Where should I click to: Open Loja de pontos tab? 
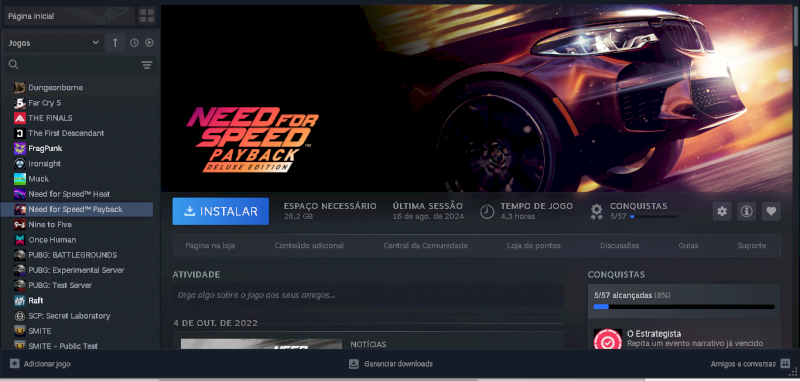tap(534, 246)
